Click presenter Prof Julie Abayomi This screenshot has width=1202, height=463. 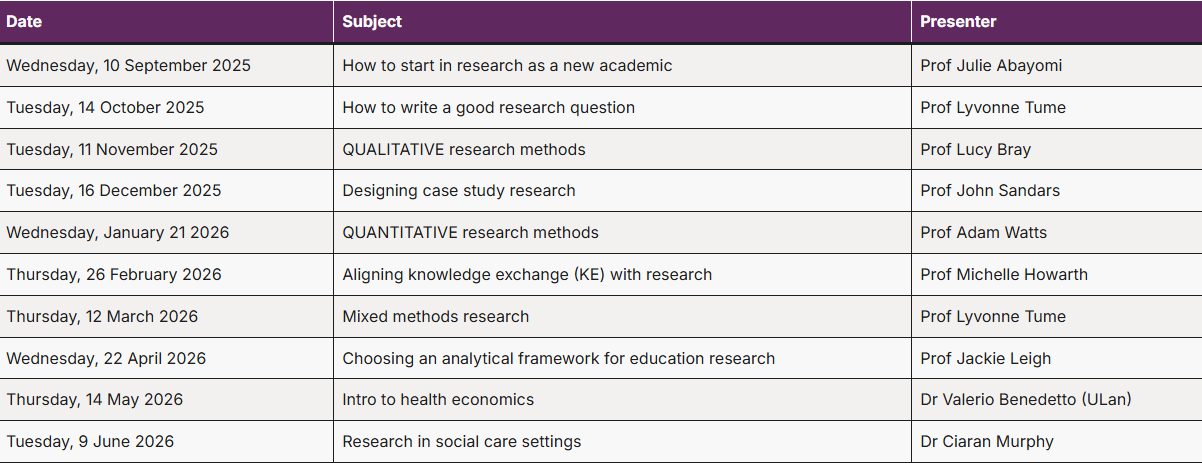[x=991, y=66]
